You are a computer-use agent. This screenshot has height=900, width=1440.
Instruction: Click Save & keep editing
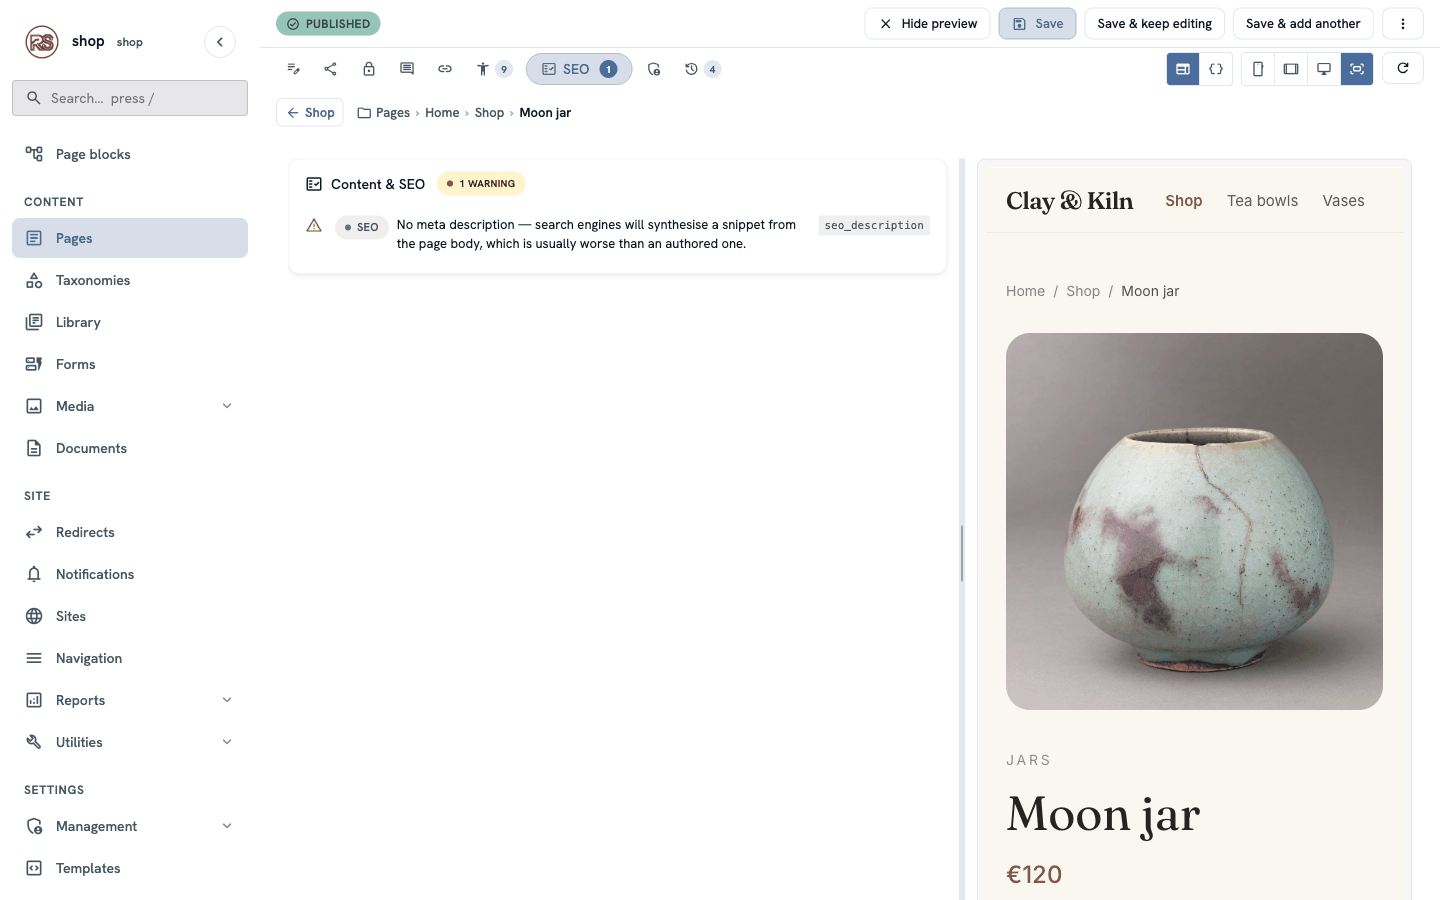coord(1154,24)
